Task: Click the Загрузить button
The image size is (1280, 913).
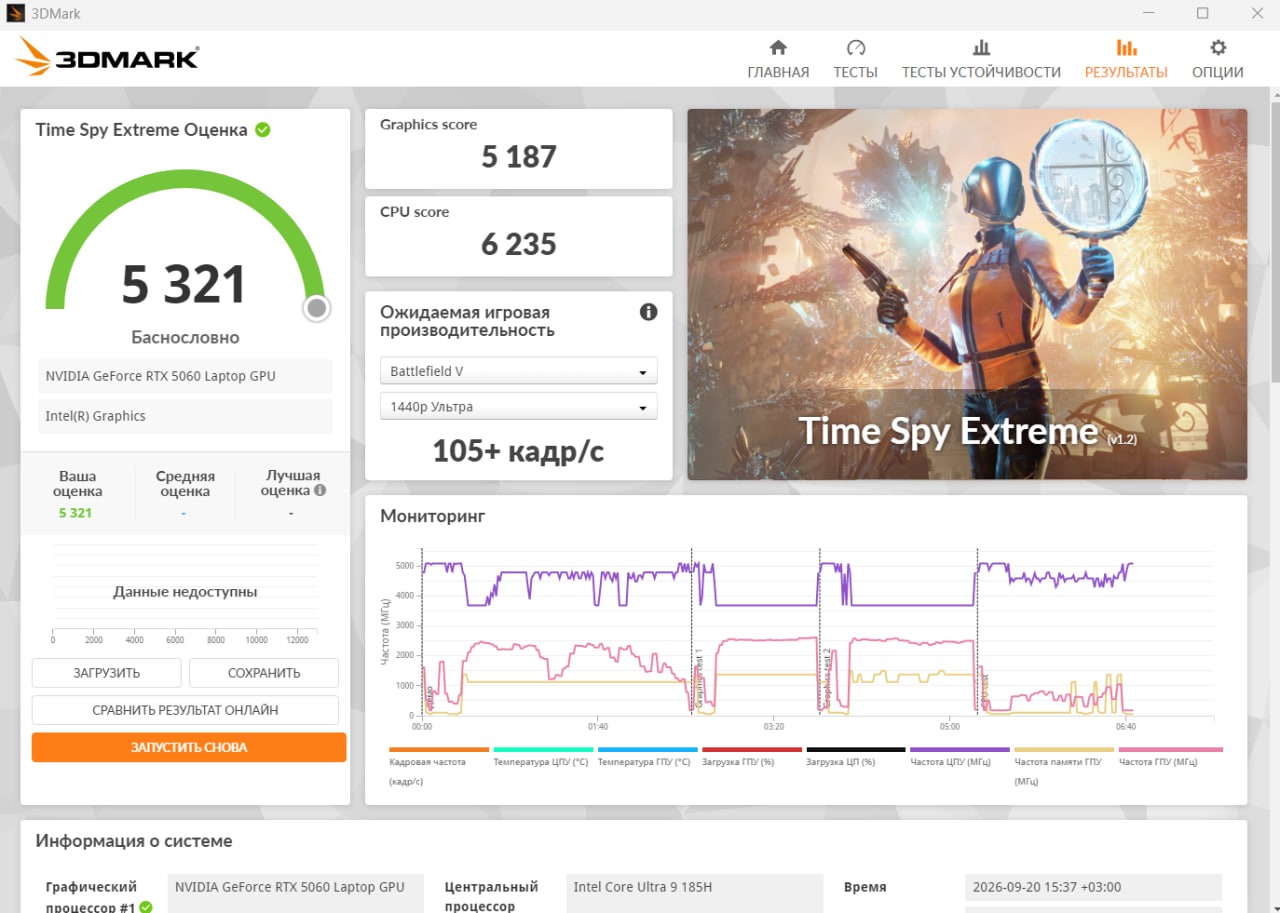Action: (107, 673)
